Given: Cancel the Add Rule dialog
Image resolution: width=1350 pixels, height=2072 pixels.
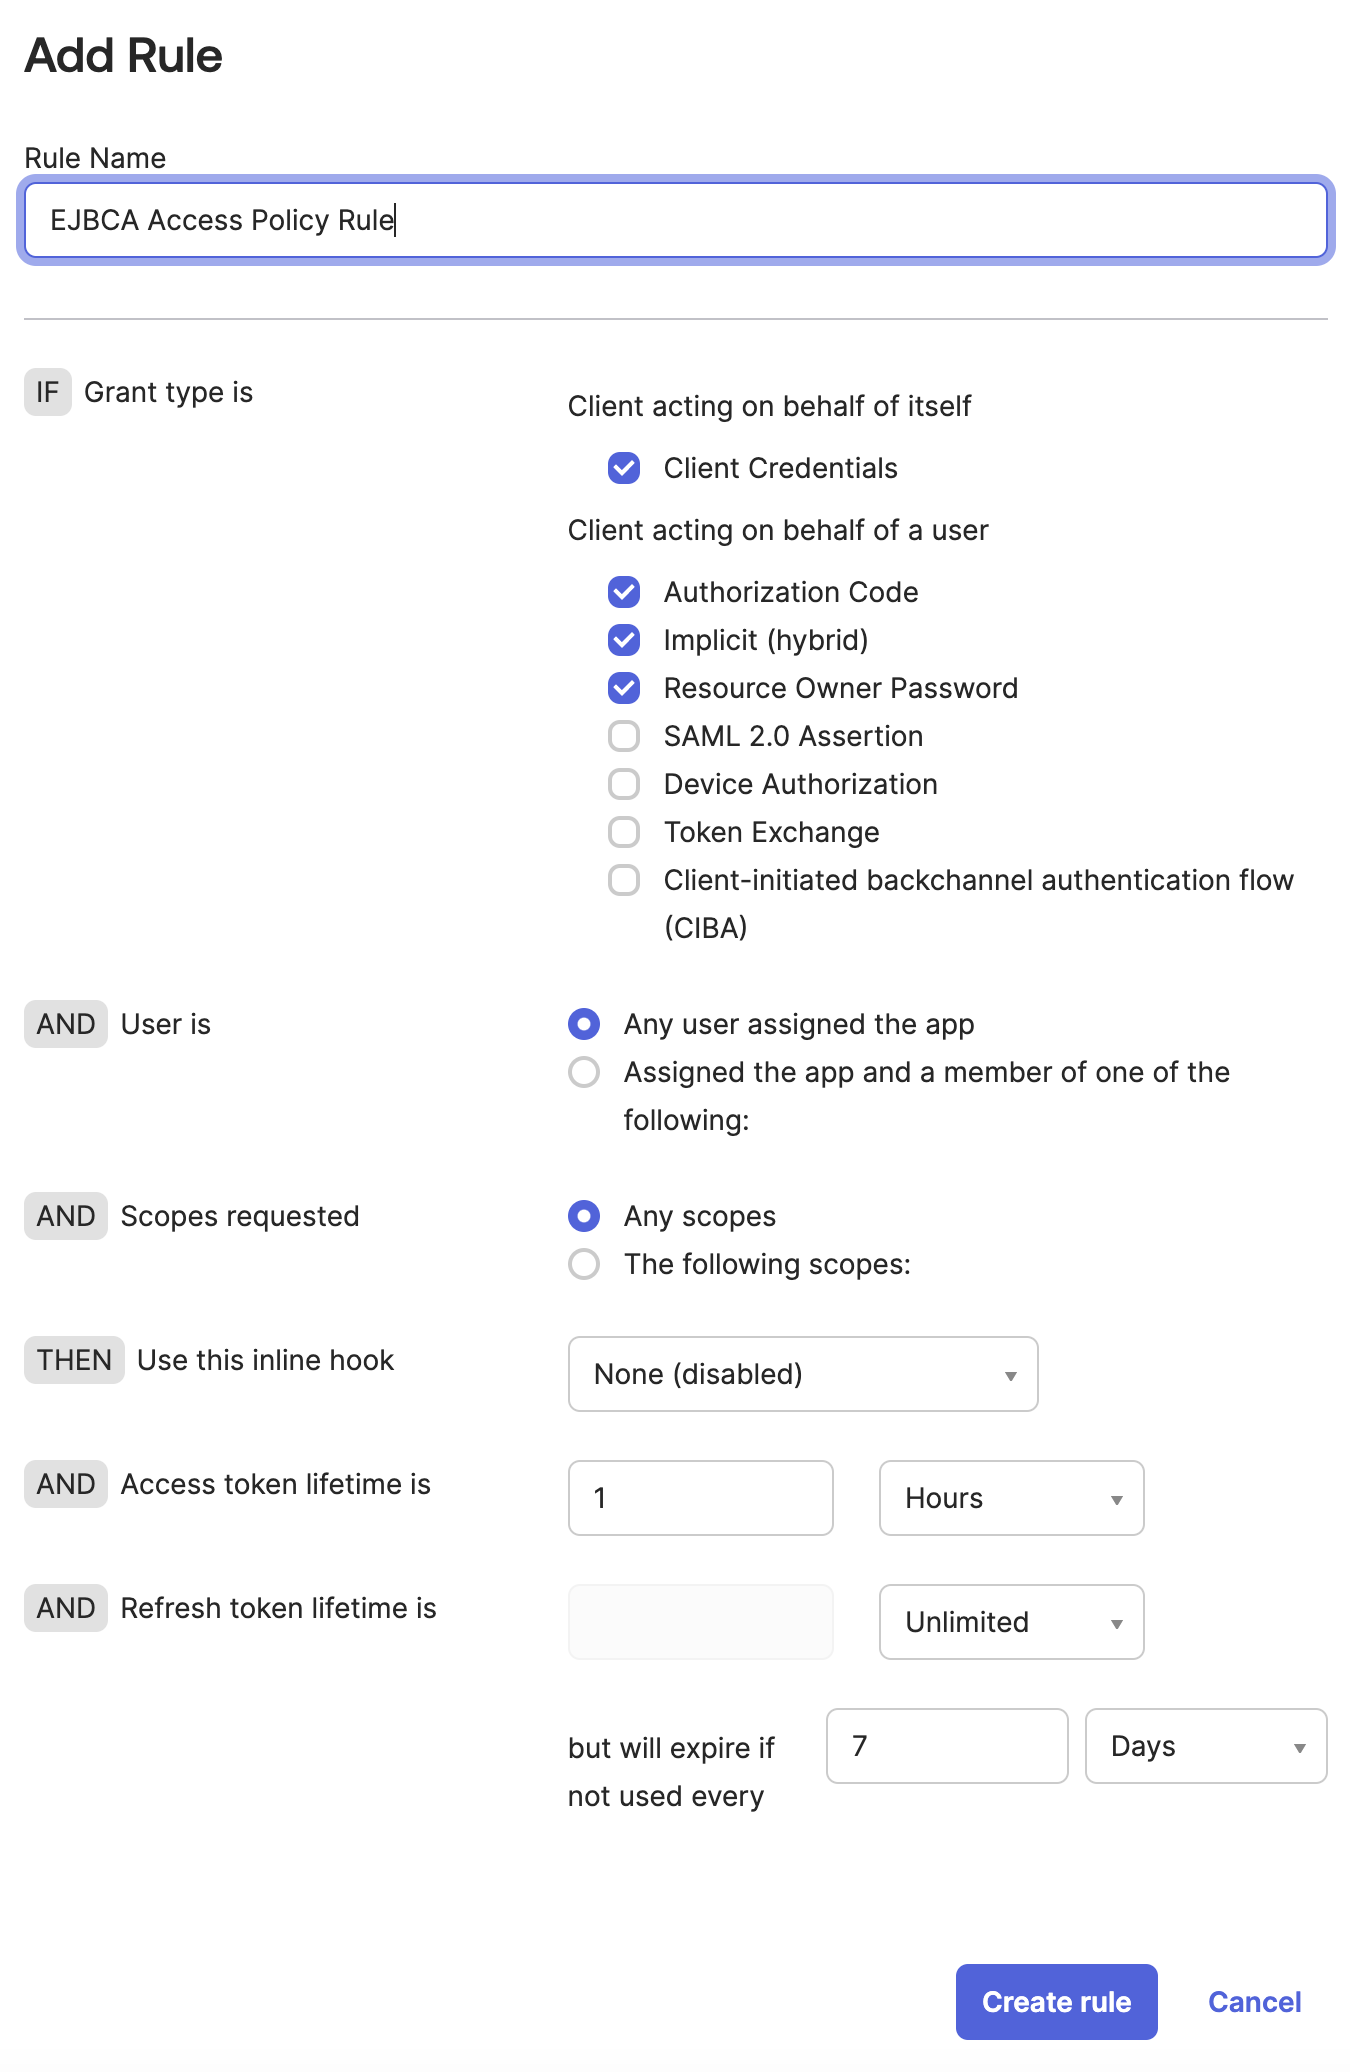Looking at the screenshot, I should coord(1254,2002).
